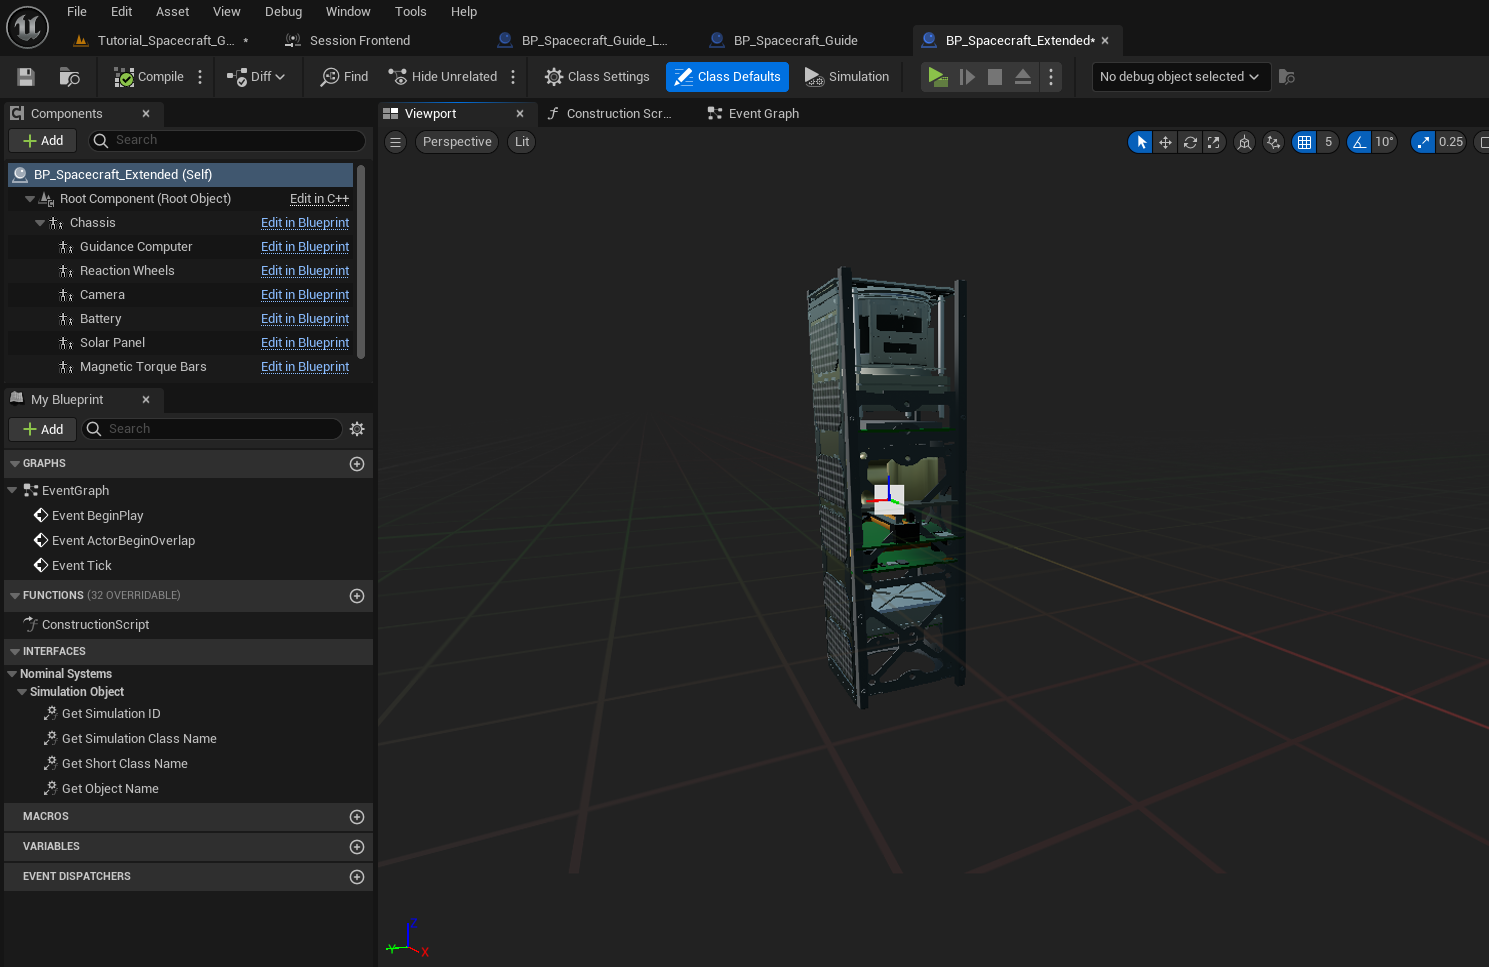Image resolution: width=1489 pixels, height=967 pixels.
Task: Click the plus icon on the VARIABLES section
Action: 357,847
